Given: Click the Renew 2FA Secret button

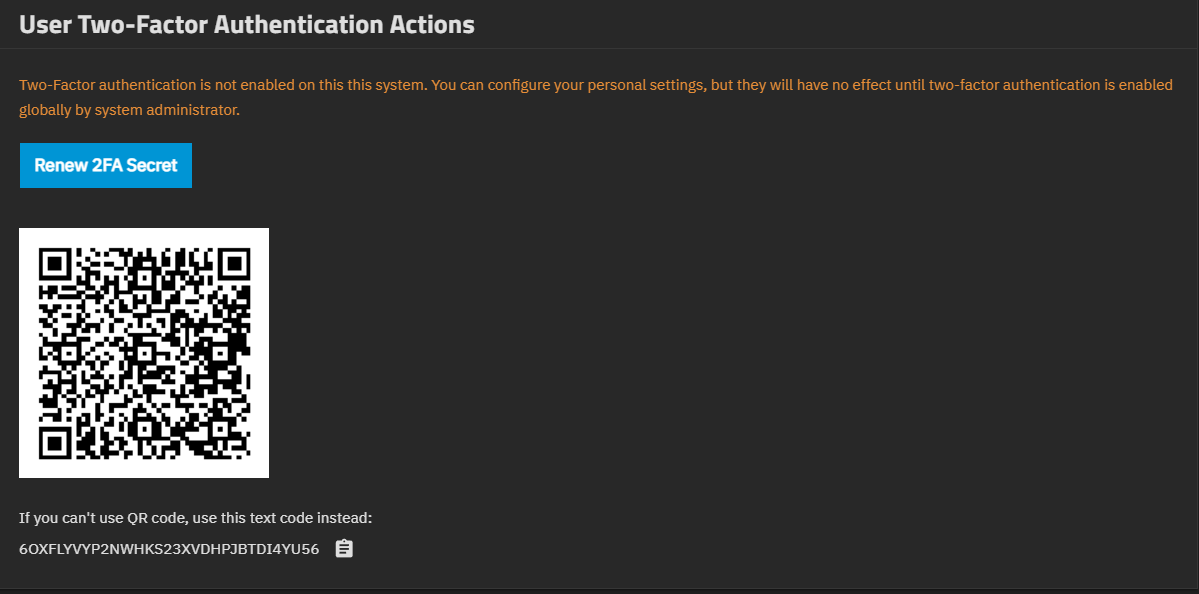Looking at the screenshot, I should coord(106,166).
